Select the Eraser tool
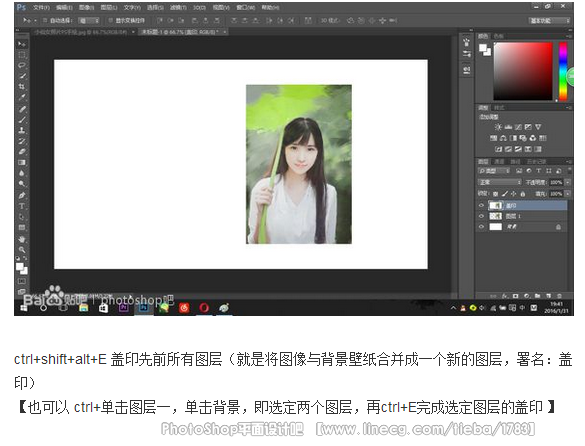Screen dimensions: 585x446 (22, 152)
